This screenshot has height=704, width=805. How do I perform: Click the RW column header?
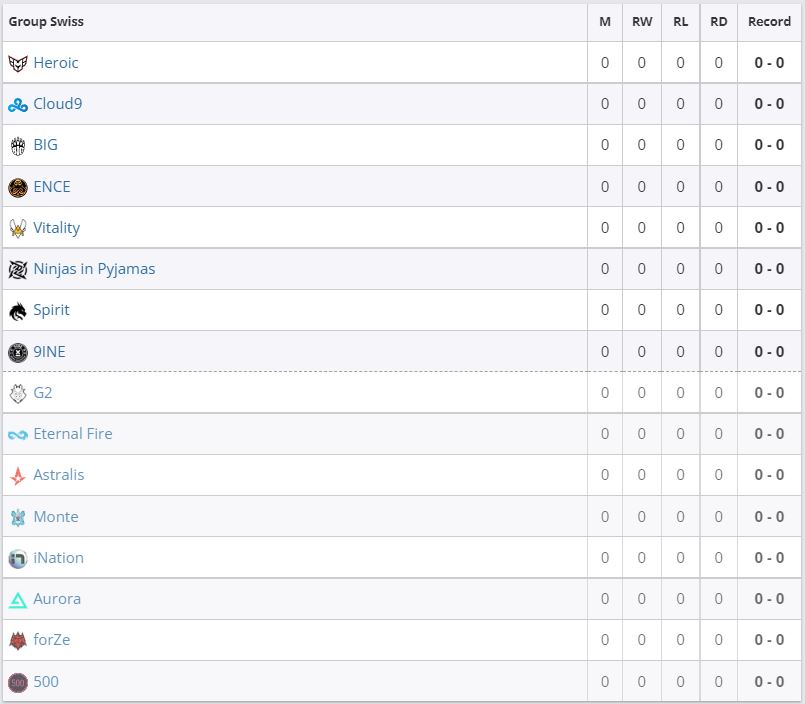point(642,21)
